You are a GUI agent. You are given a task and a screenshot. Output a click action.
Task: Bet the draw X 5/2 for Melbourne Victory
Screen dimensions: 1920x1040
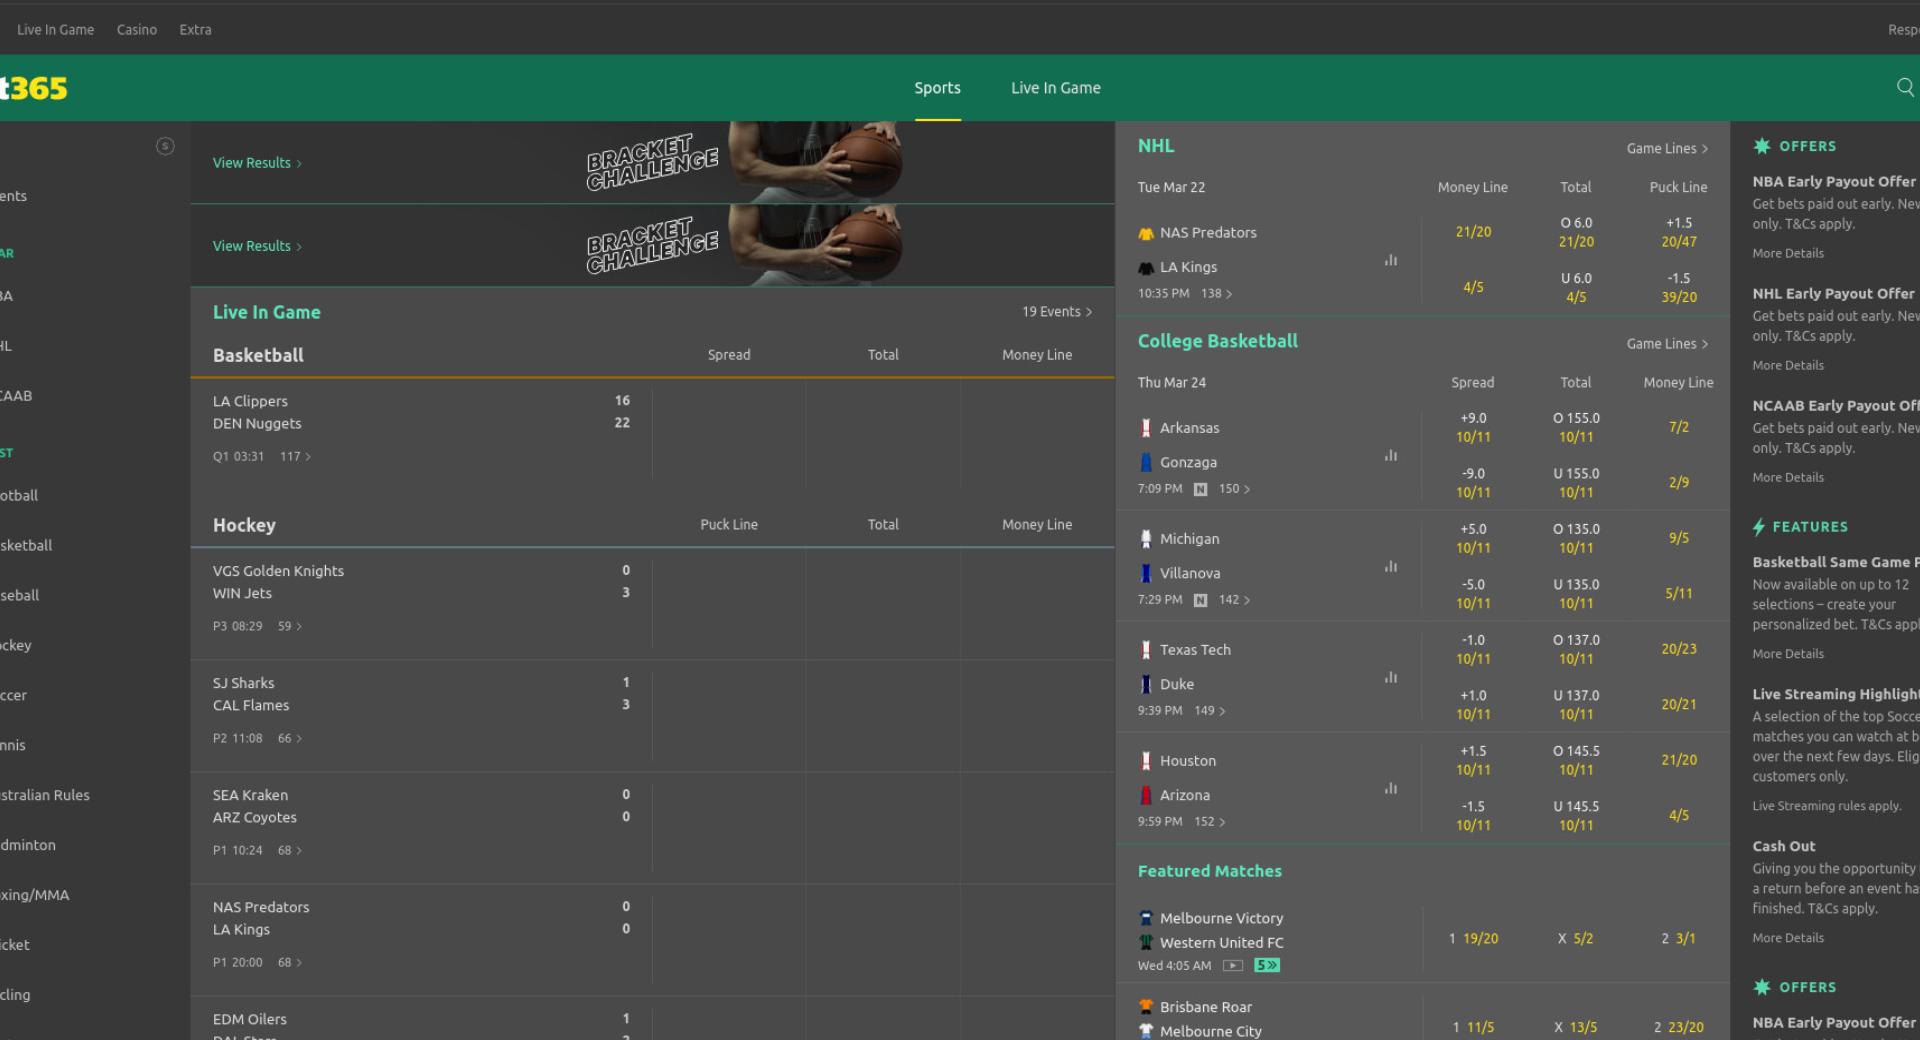point(1576,939)
